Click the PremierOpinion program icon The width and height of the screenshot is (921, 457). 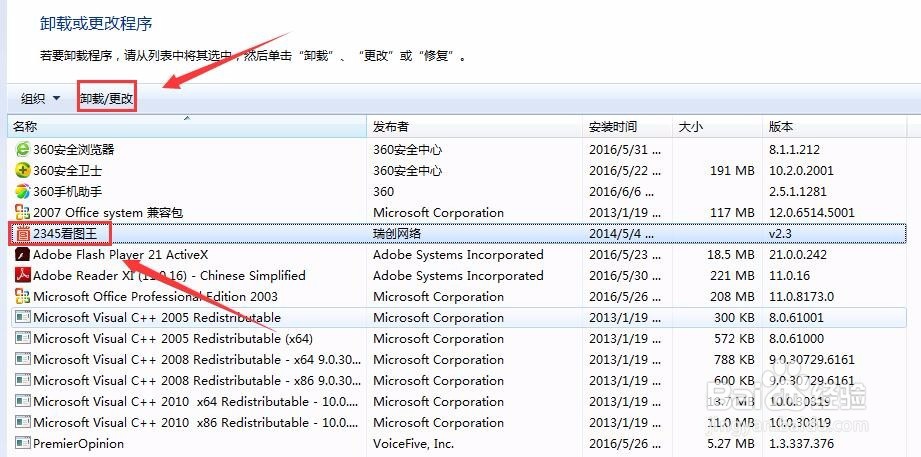click(x=22, y=443)
